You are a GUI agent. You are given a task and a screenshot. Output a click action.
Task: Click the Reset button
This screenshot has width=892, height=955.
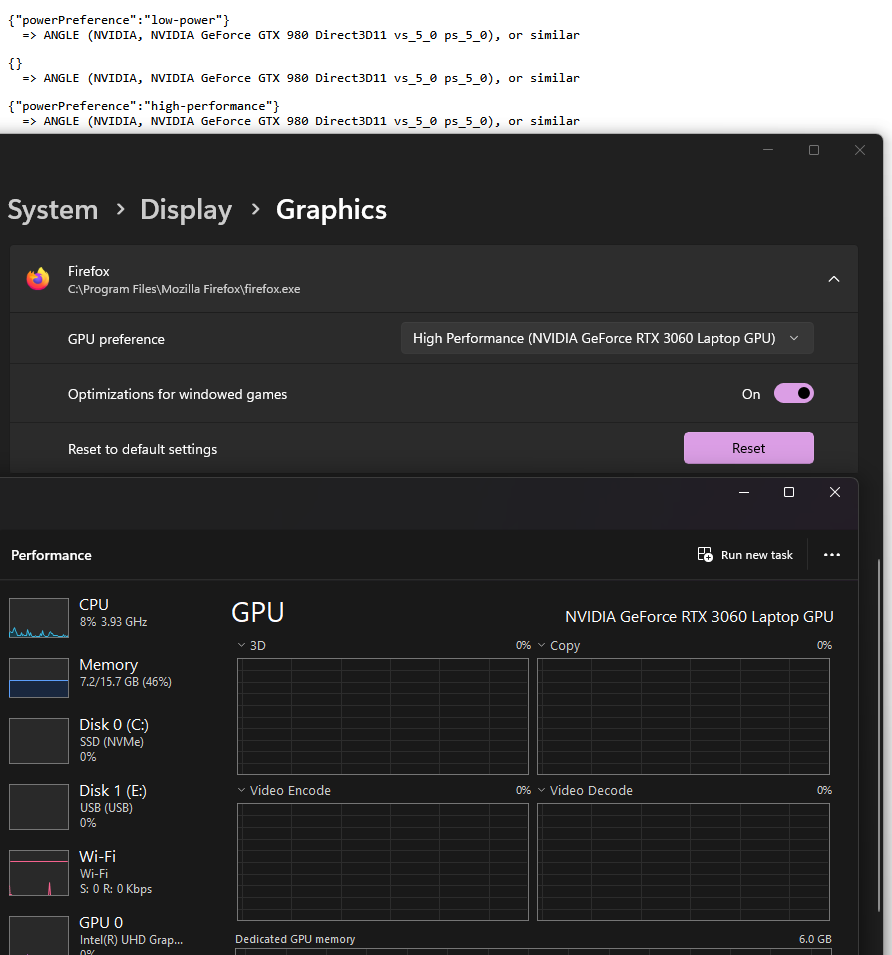[748, 448]
